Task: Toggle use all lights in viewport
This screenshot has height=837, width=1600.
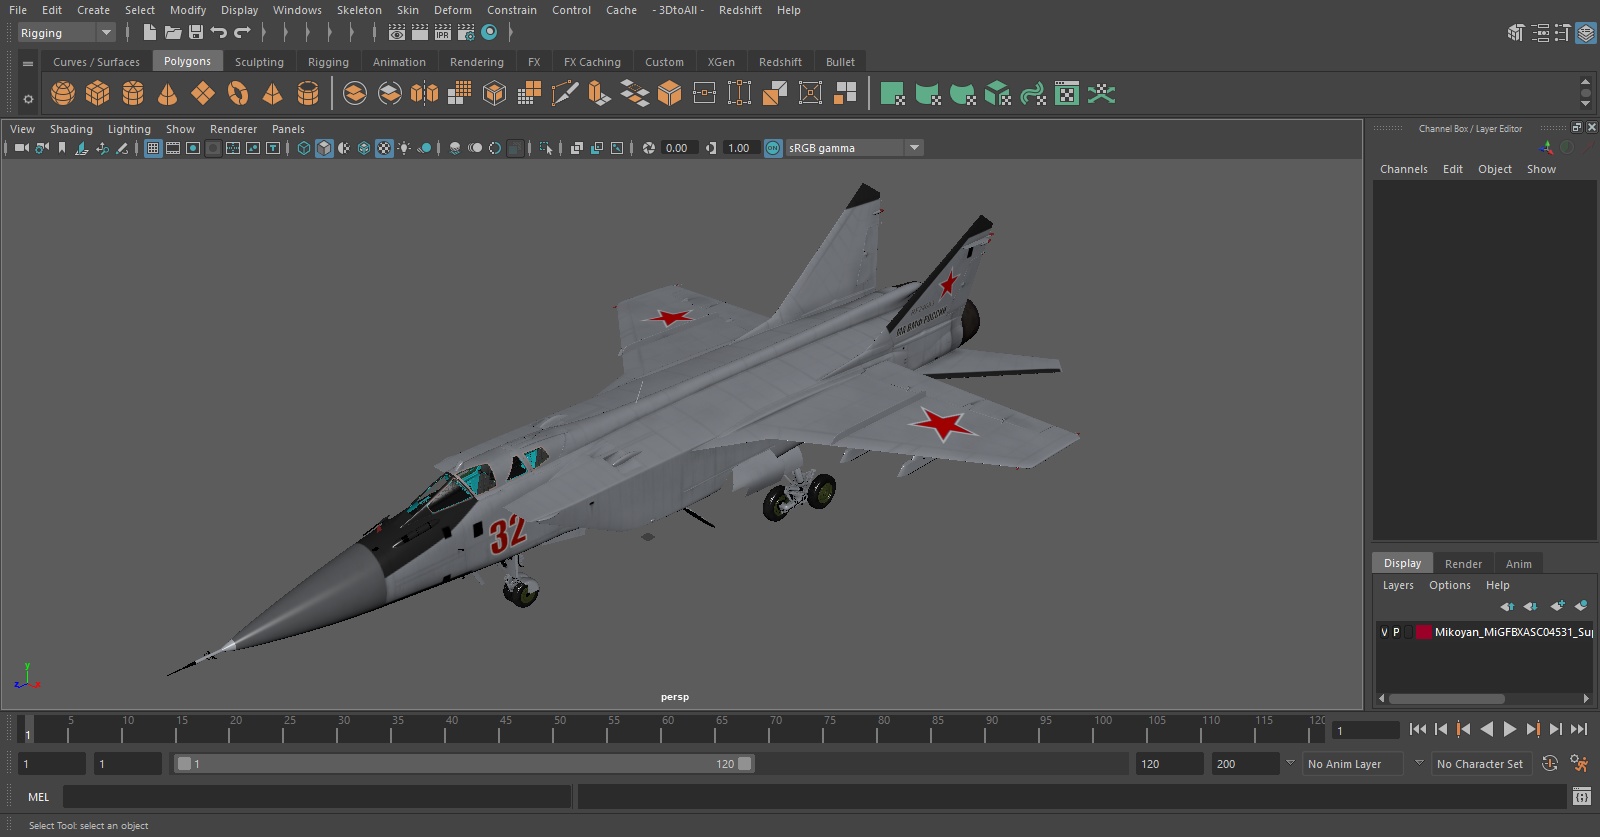Action: coord(404,148)
